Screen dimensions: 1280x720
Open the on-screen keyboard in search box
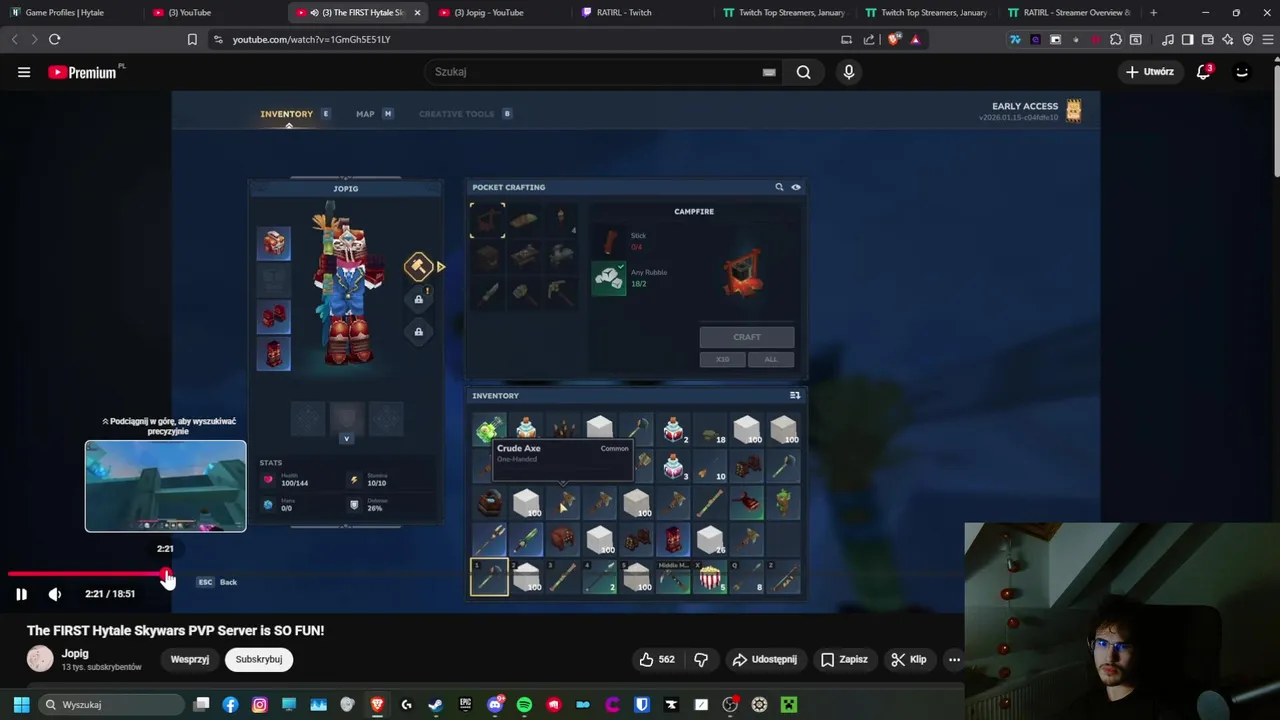[x=769, y=72]
